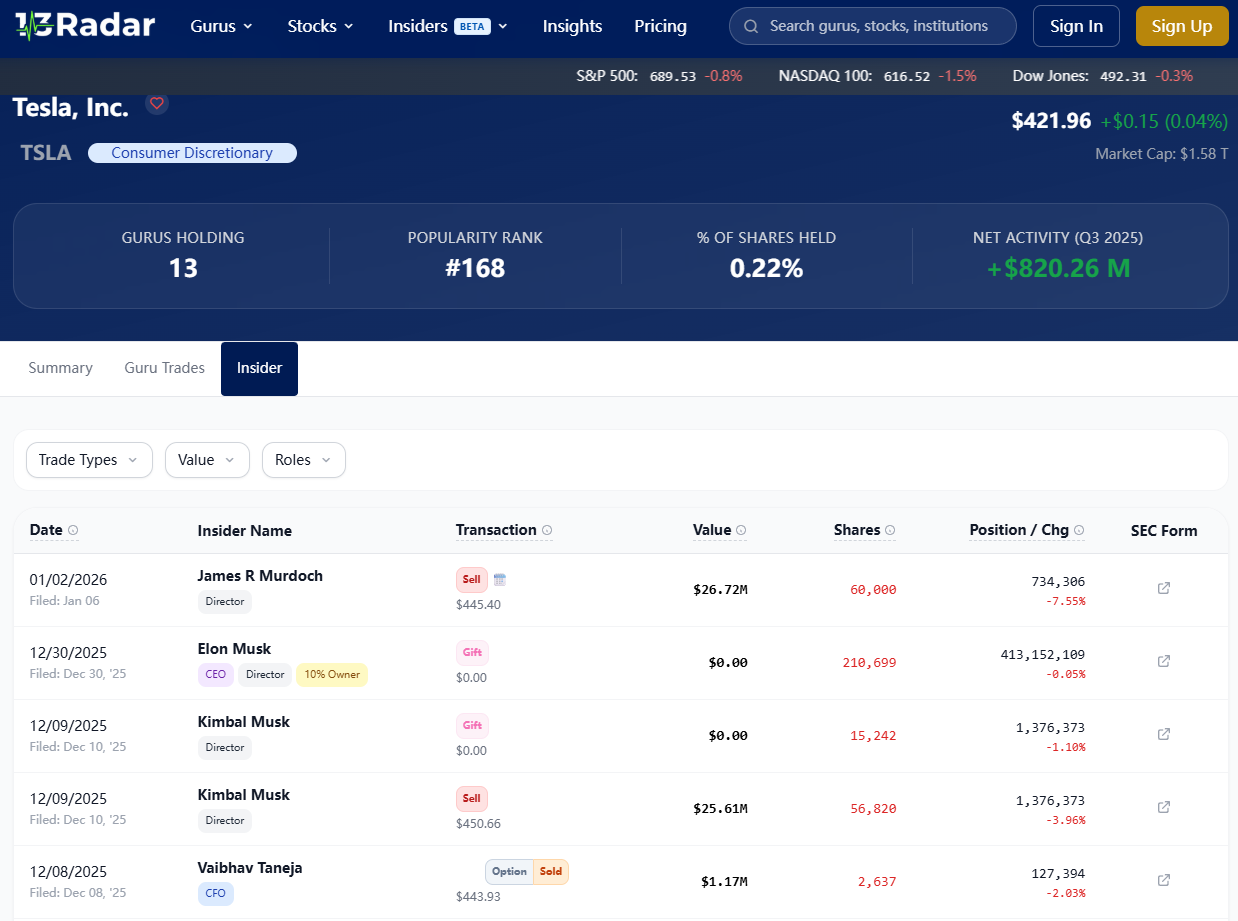Click the $1.17M value cell
The height and width of the screenshot is (921, 1238).
tap(724, 881)
